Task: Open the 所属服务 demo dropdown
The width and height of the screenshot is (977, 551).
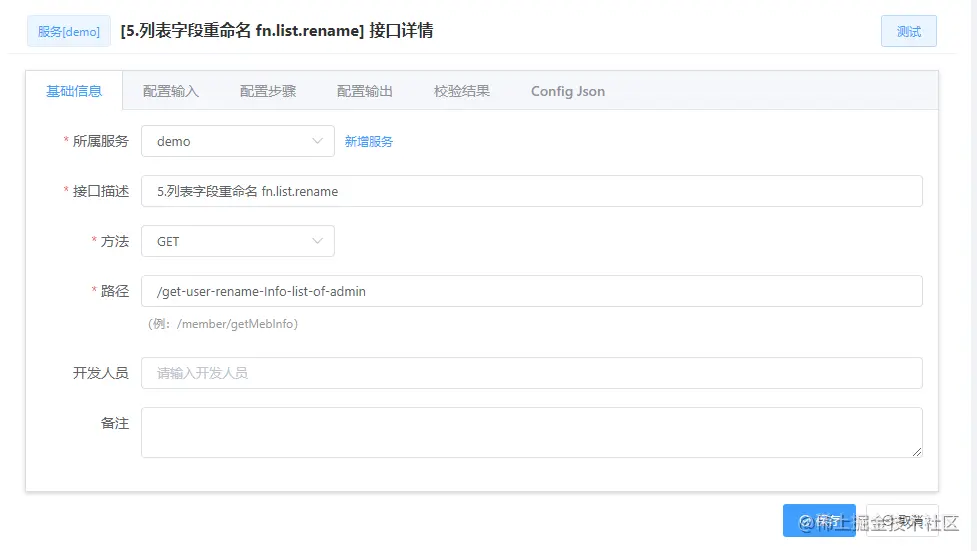Action: 238,141
